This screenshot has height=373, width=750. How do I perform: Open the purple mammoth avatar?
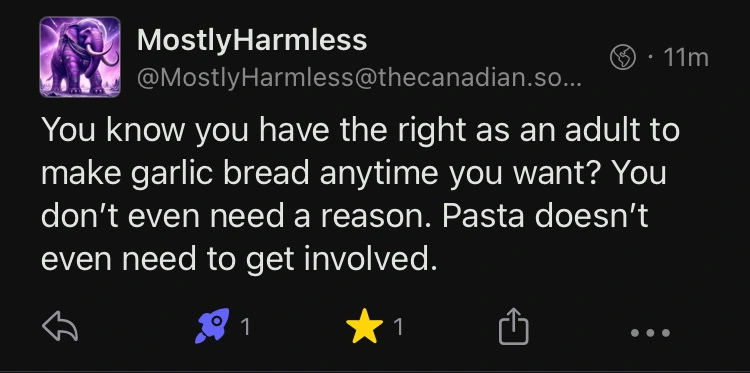(x=80, y=57)
